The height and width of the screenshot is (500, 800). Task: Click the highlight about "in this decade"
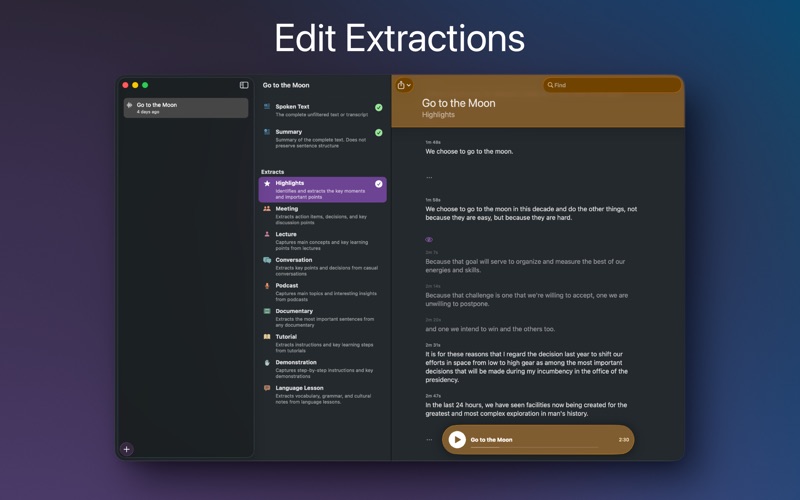click(x=531, y=213)
